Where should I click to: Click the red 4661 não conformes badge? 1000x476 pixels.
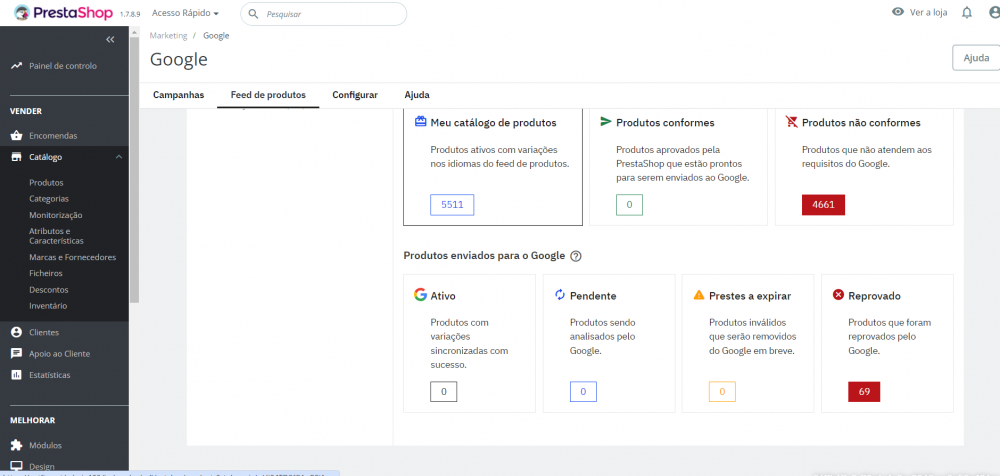point(823,205)
